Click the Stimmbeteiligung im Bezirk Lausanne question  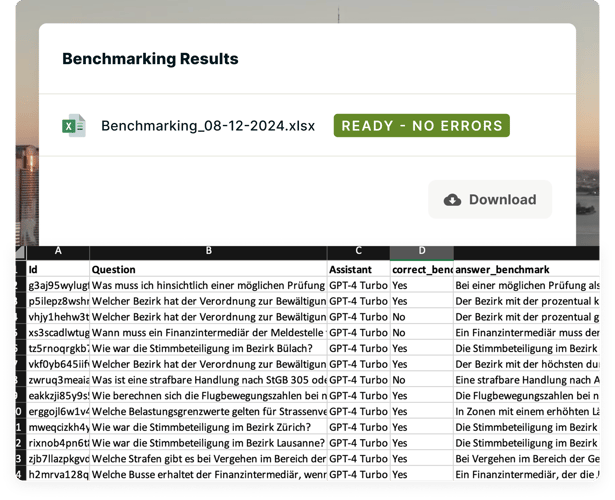(208, 443)
